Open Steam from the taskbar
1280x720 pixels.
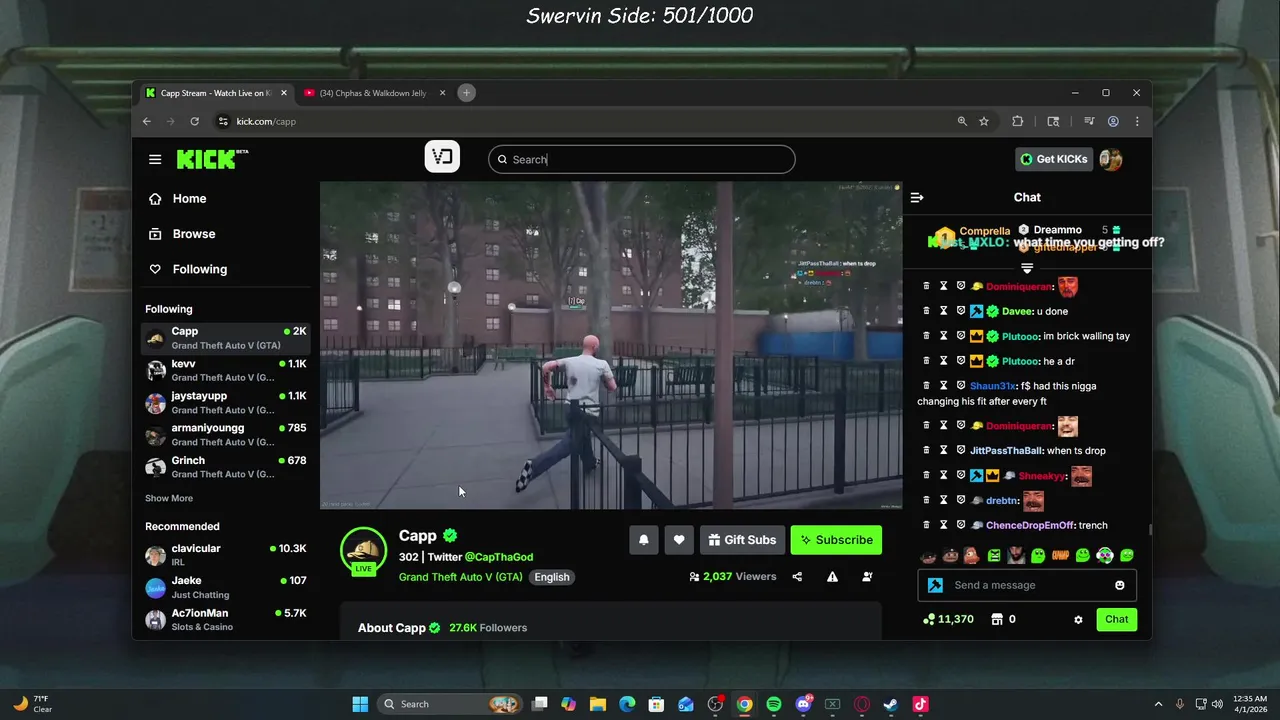(x=891, y=704)
